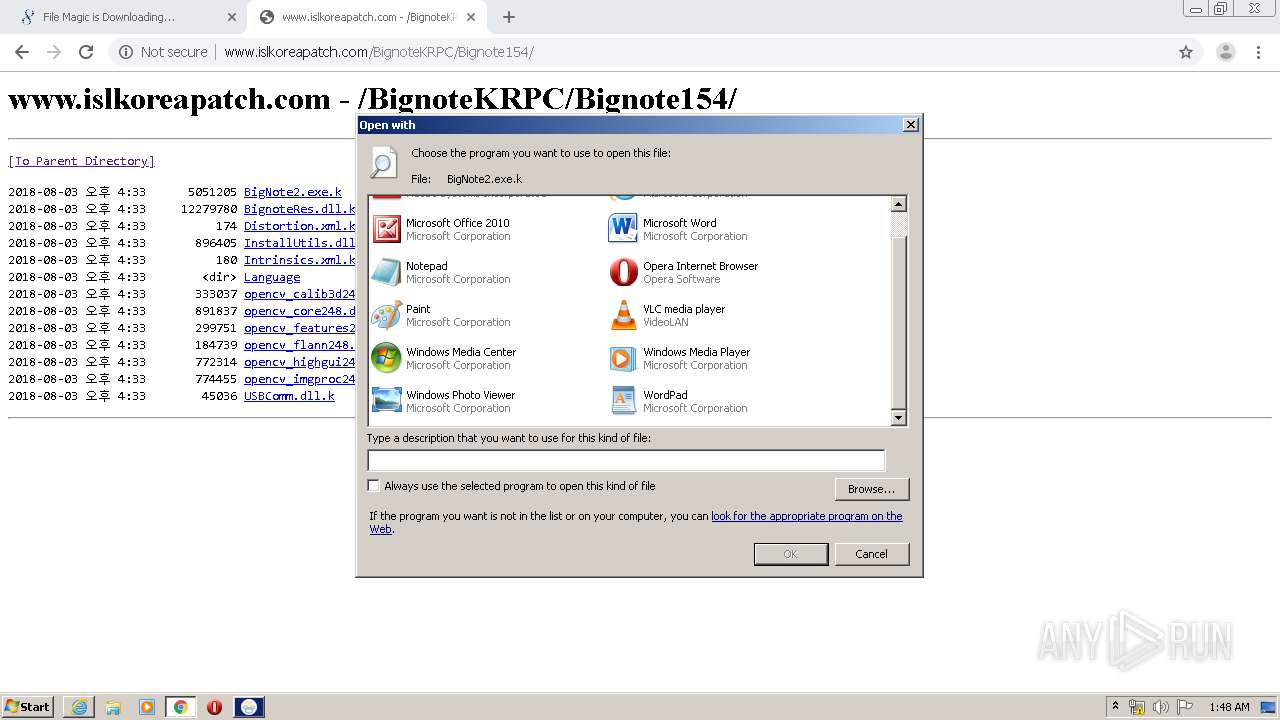
Task: Download BigNote2.exe.k file link
Action: [x=293, y=192]
